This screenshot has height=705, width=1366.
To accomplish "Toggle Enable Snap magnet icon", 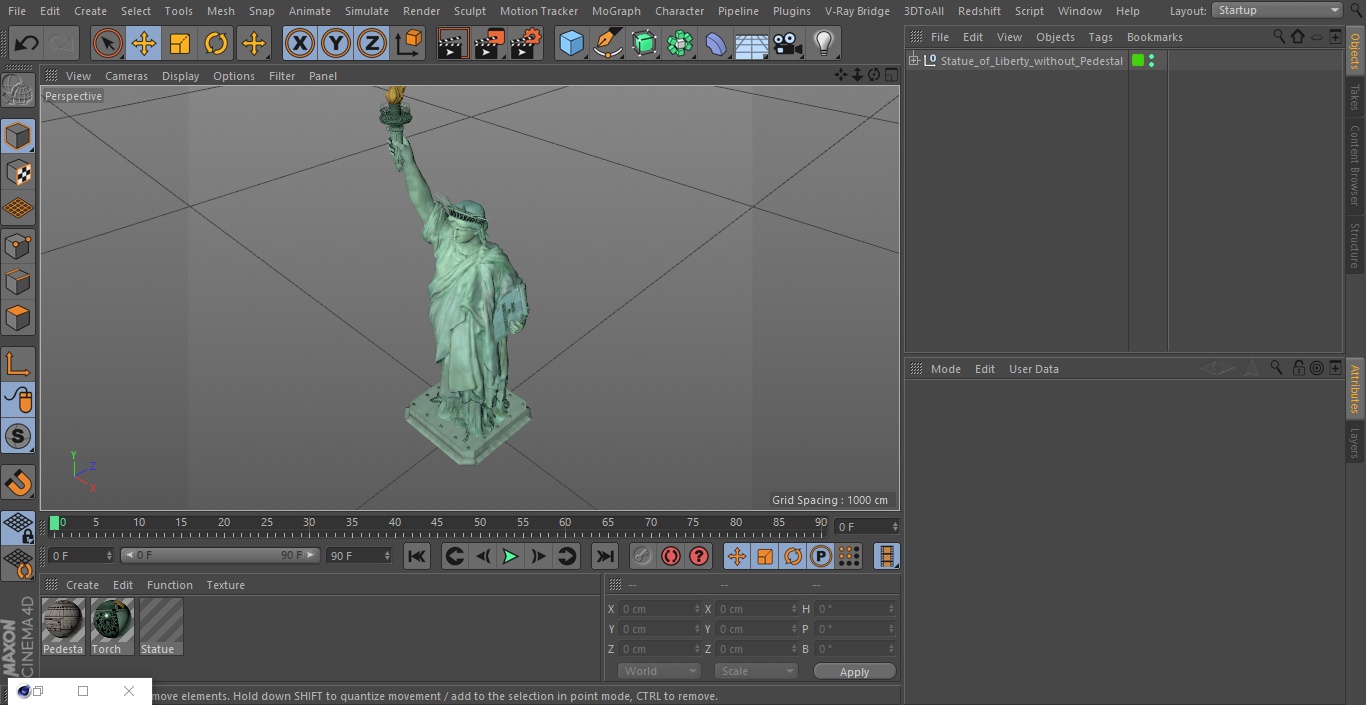I will click(x=18, y=483).
